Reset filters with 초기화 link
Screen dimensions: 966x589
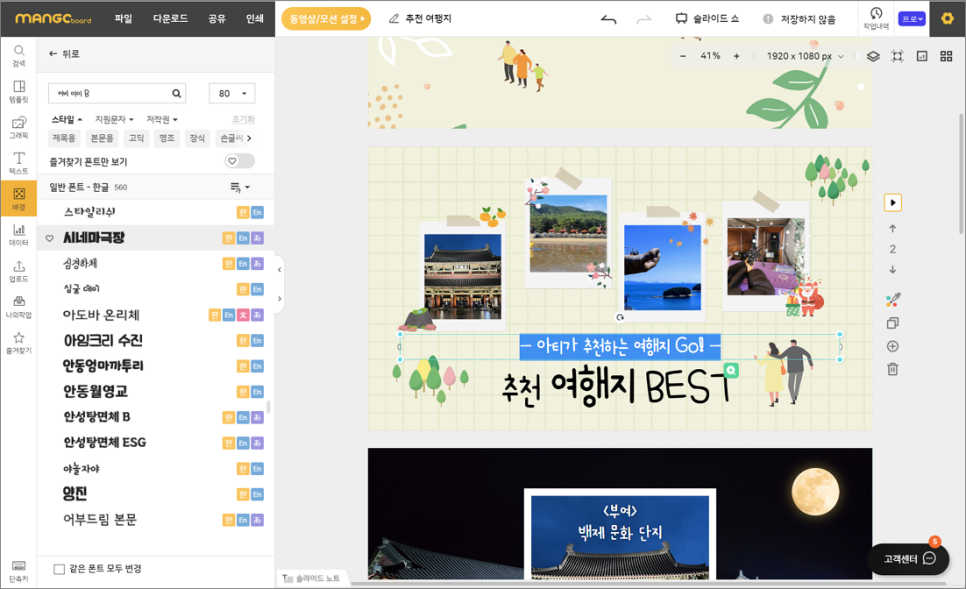[x=243, y=120]
